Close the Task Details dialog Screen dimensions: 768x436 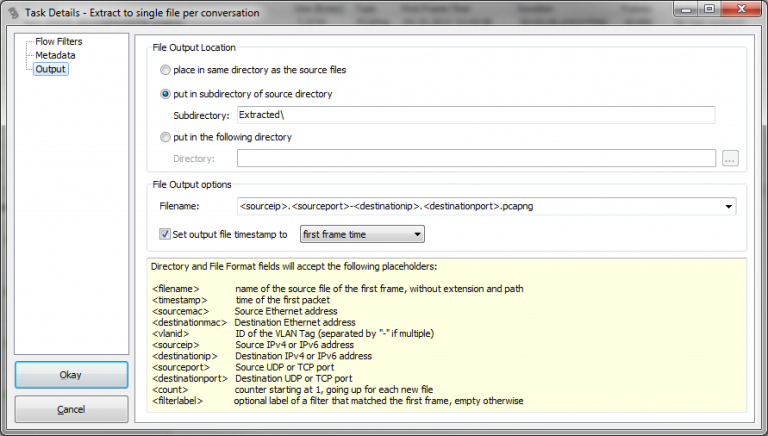[x=741, y=11]
